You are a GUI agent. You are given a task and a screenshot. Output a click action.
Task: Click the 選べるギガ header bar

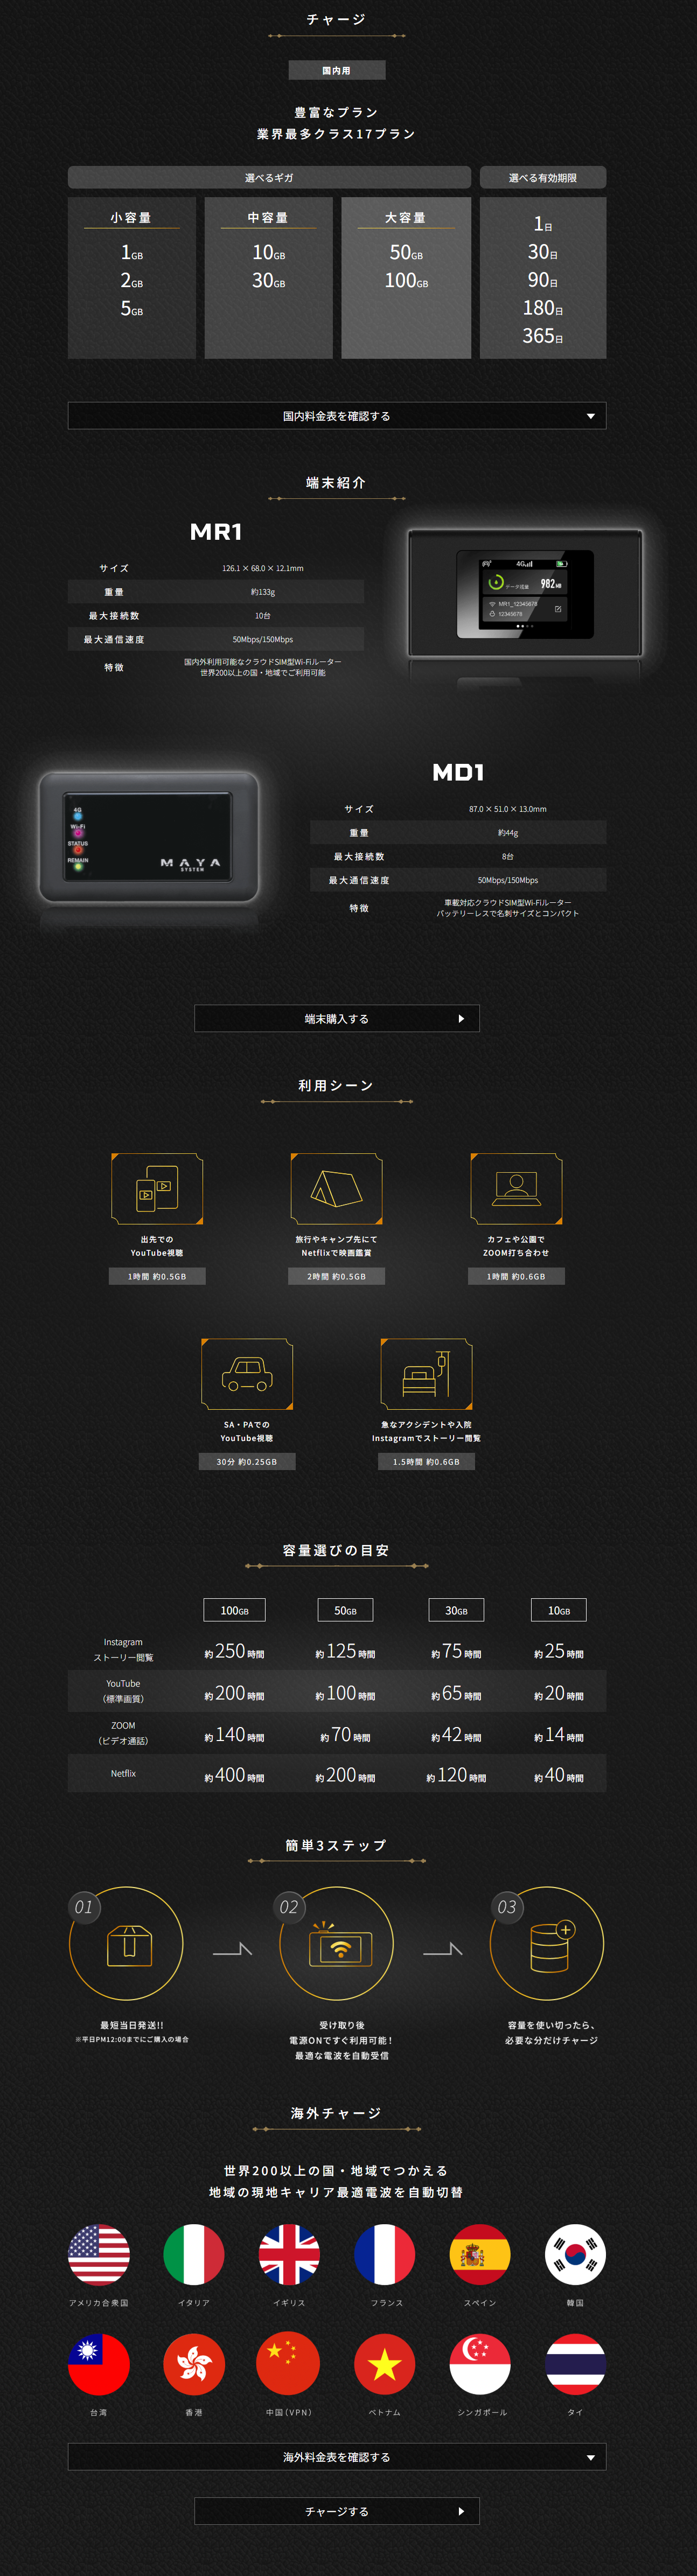269,177
